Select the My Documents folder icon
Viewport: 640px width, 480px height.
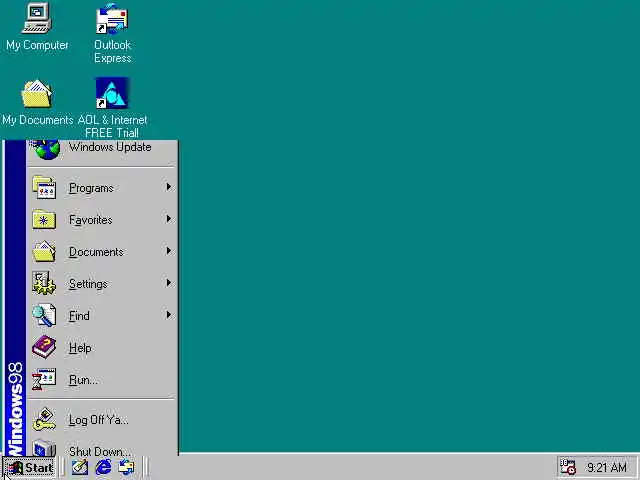click(37, 93)
